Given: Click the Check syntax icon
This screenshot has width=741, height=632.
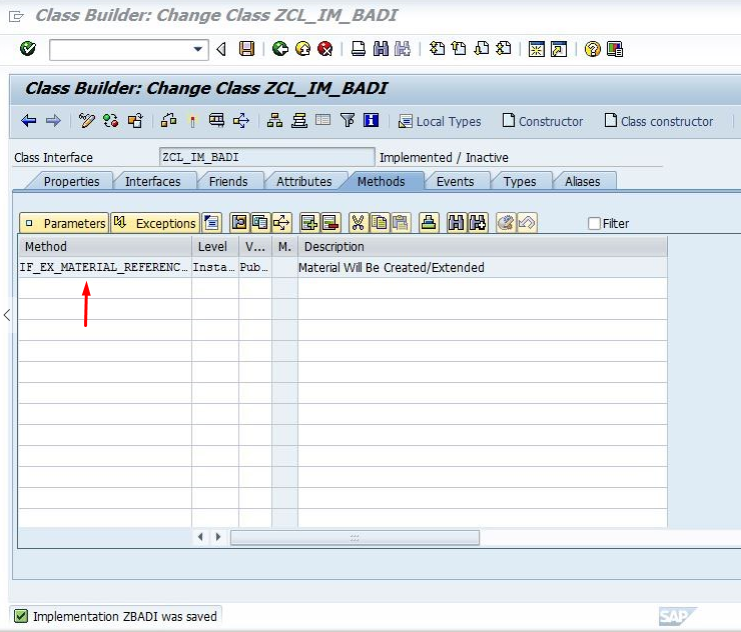Looking at the screenshot, I should tap(168, 121).
